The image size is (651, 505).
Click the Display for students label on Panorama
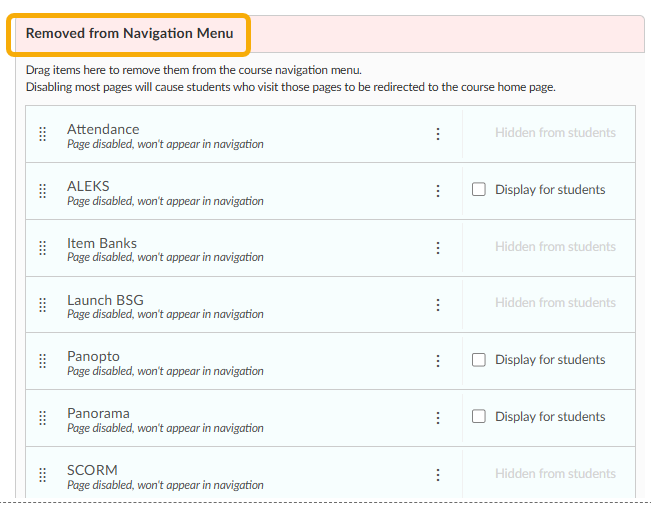point(550,416)
